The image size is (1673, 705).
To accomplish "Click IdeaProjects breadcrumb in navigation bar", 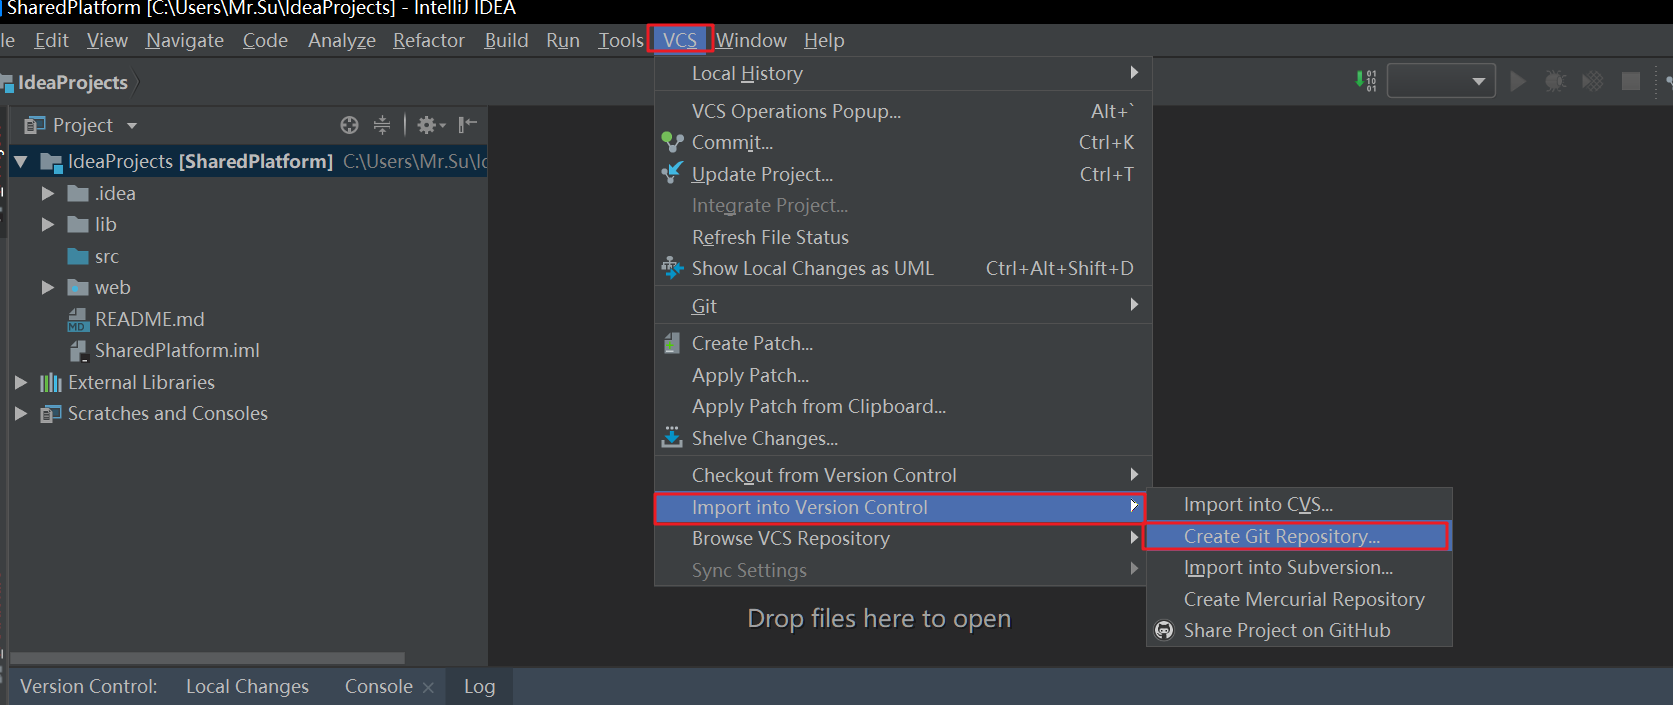I will 72,82.
